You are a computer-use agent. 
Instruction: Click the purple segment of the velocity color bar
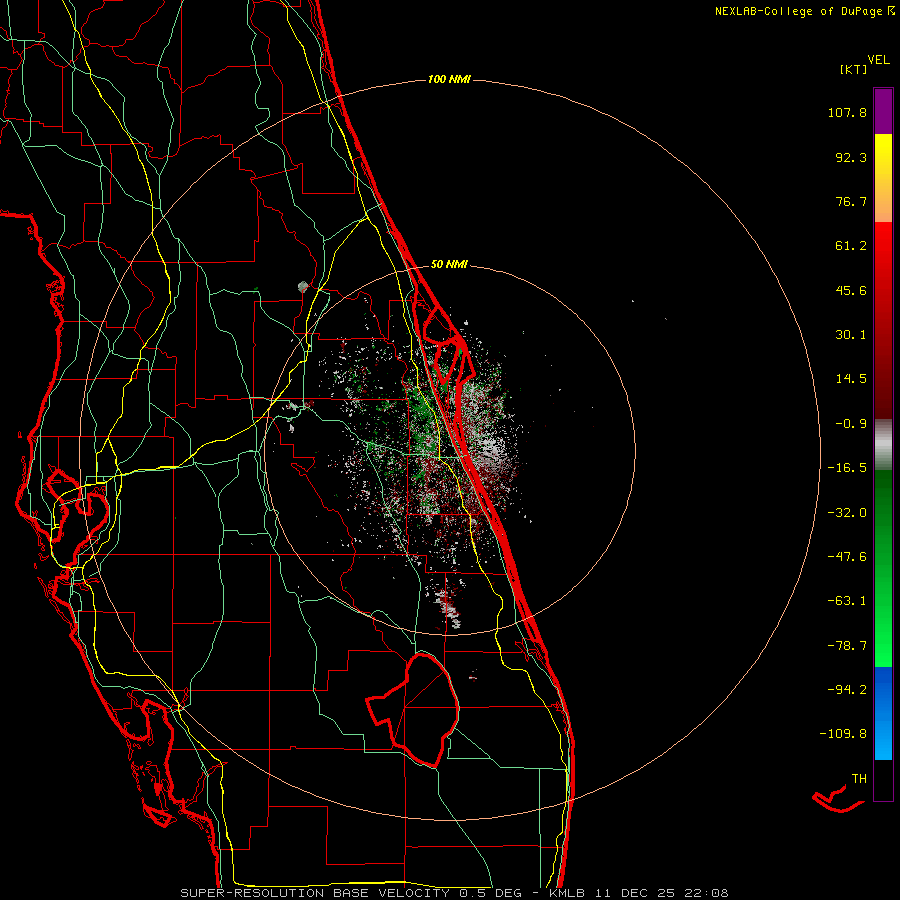883,111
